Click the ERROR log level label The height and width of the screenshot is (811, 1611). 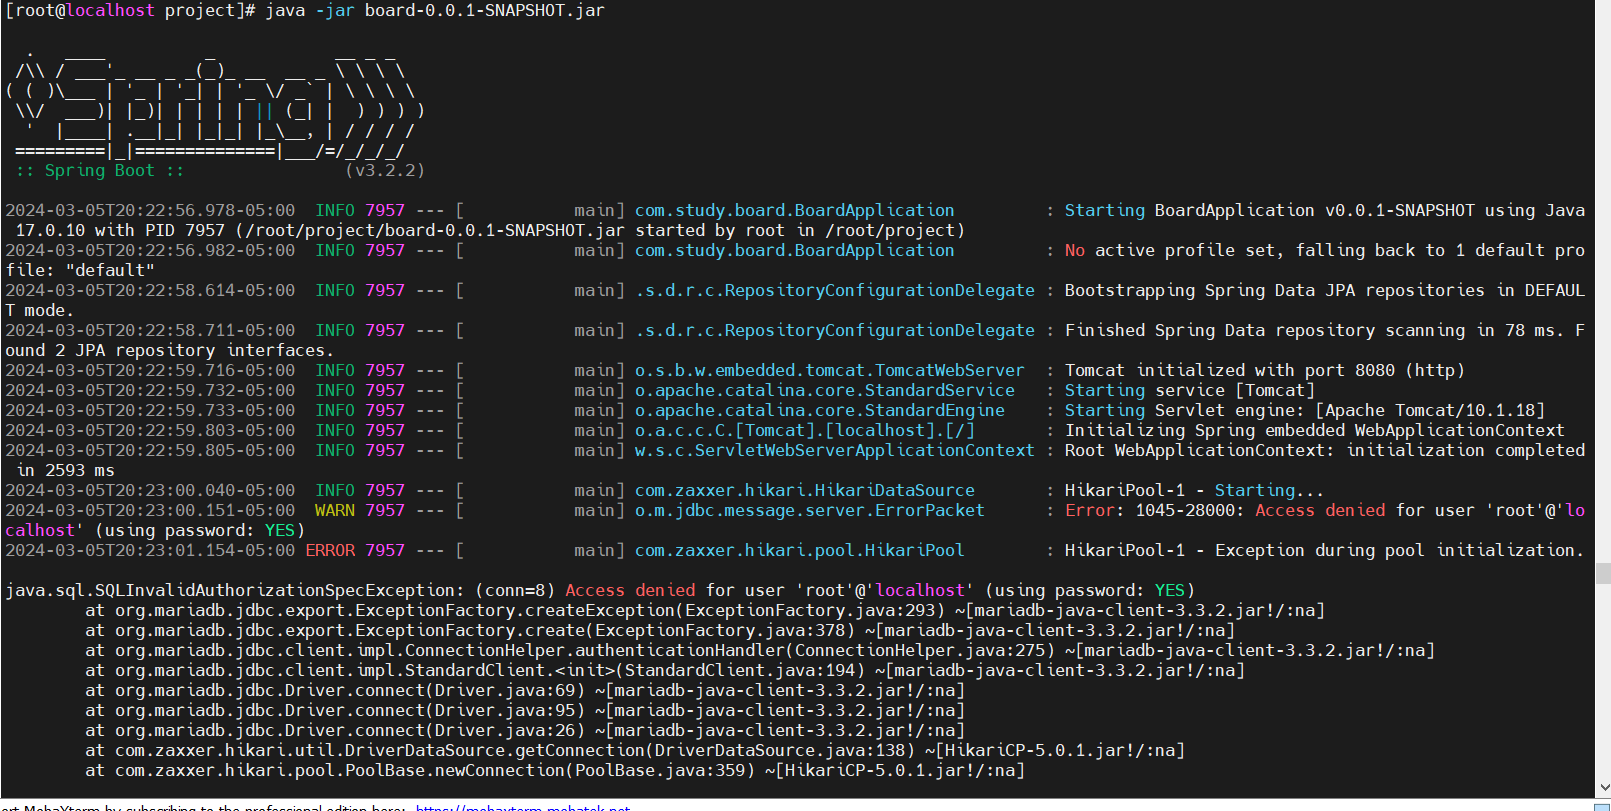[x=330, y=551]
